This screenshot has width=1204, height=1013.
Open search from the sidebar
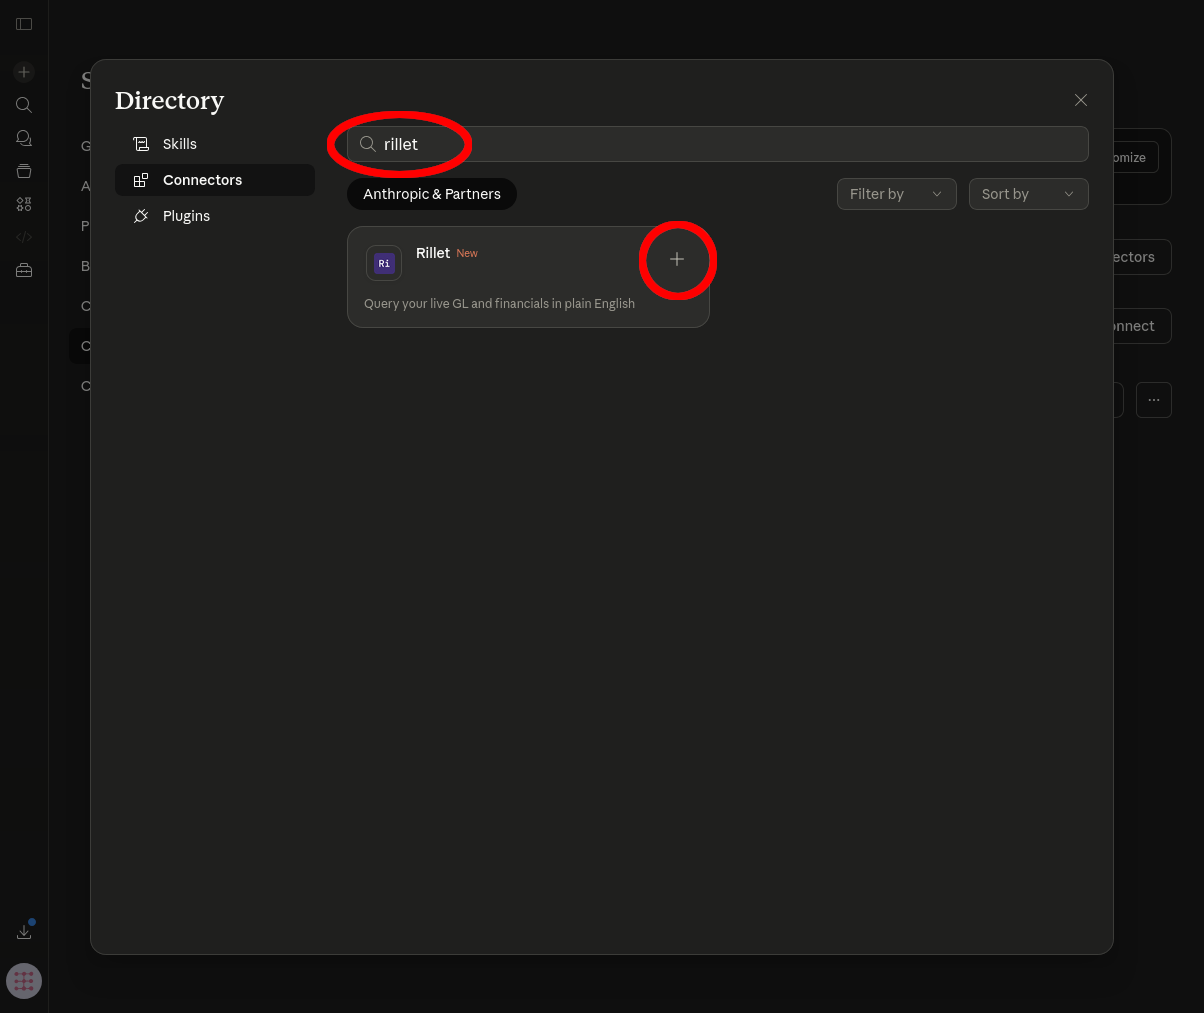coord(24,104)
